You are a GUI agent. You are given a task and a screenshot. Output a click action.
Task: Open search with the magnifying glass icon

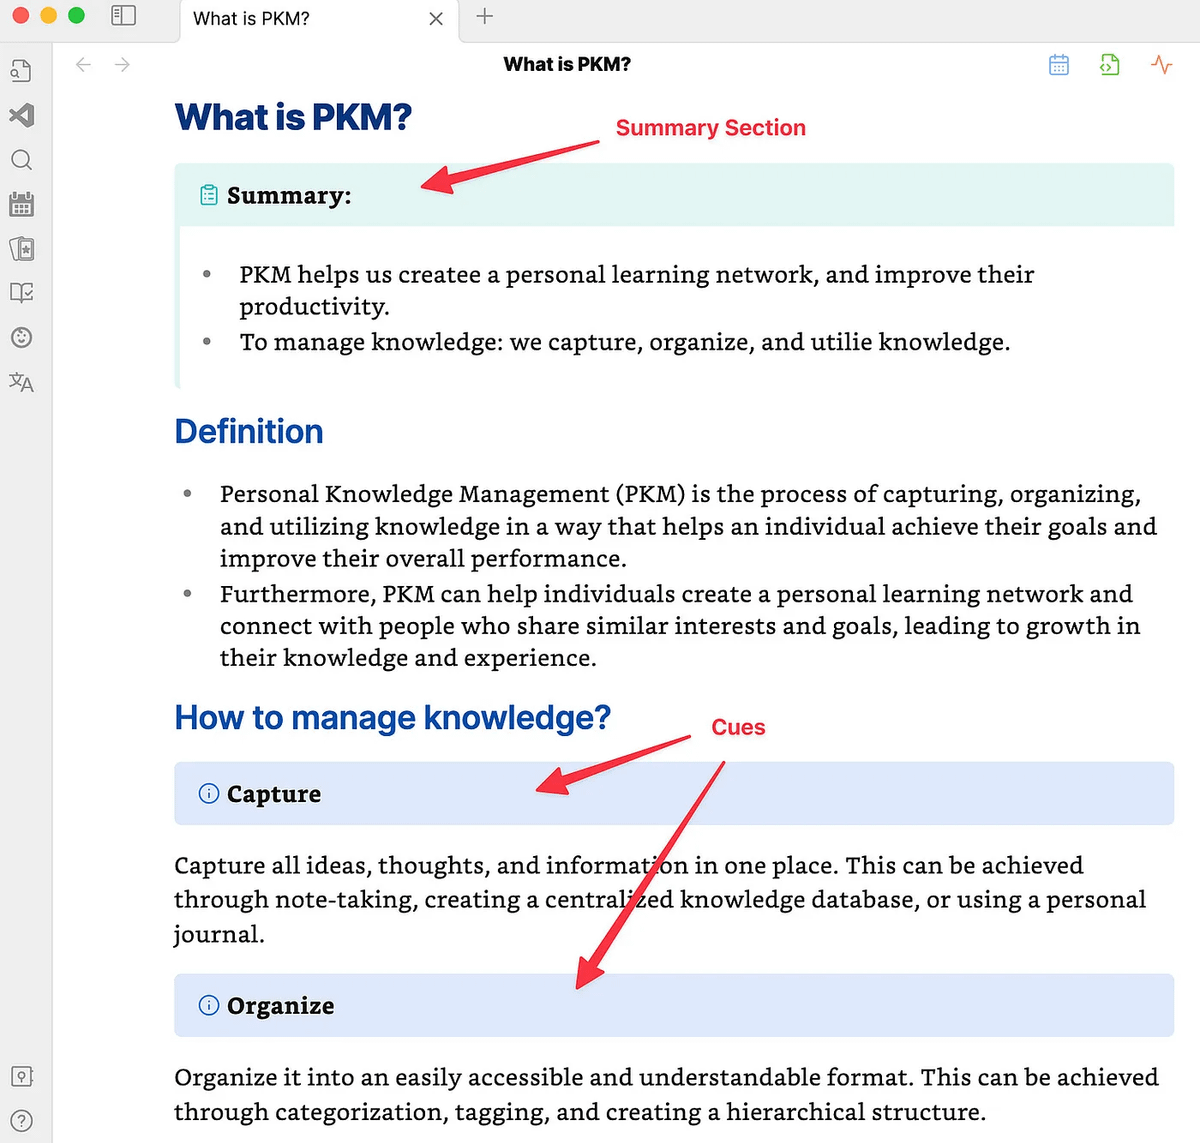[x=21, y=160]
